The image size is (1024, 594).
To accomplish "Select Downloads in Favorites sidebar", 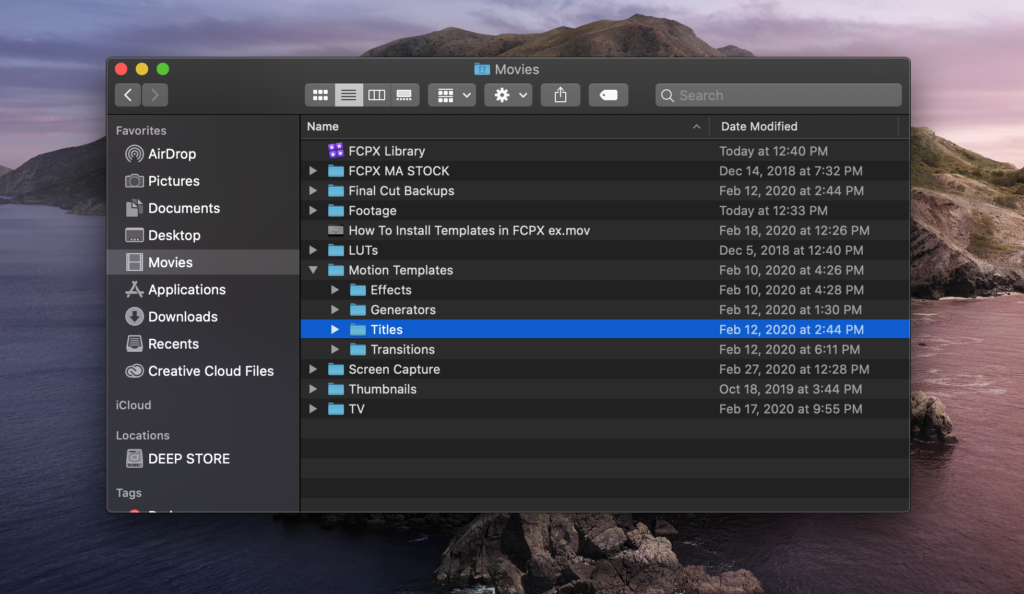I will point(182,317).
